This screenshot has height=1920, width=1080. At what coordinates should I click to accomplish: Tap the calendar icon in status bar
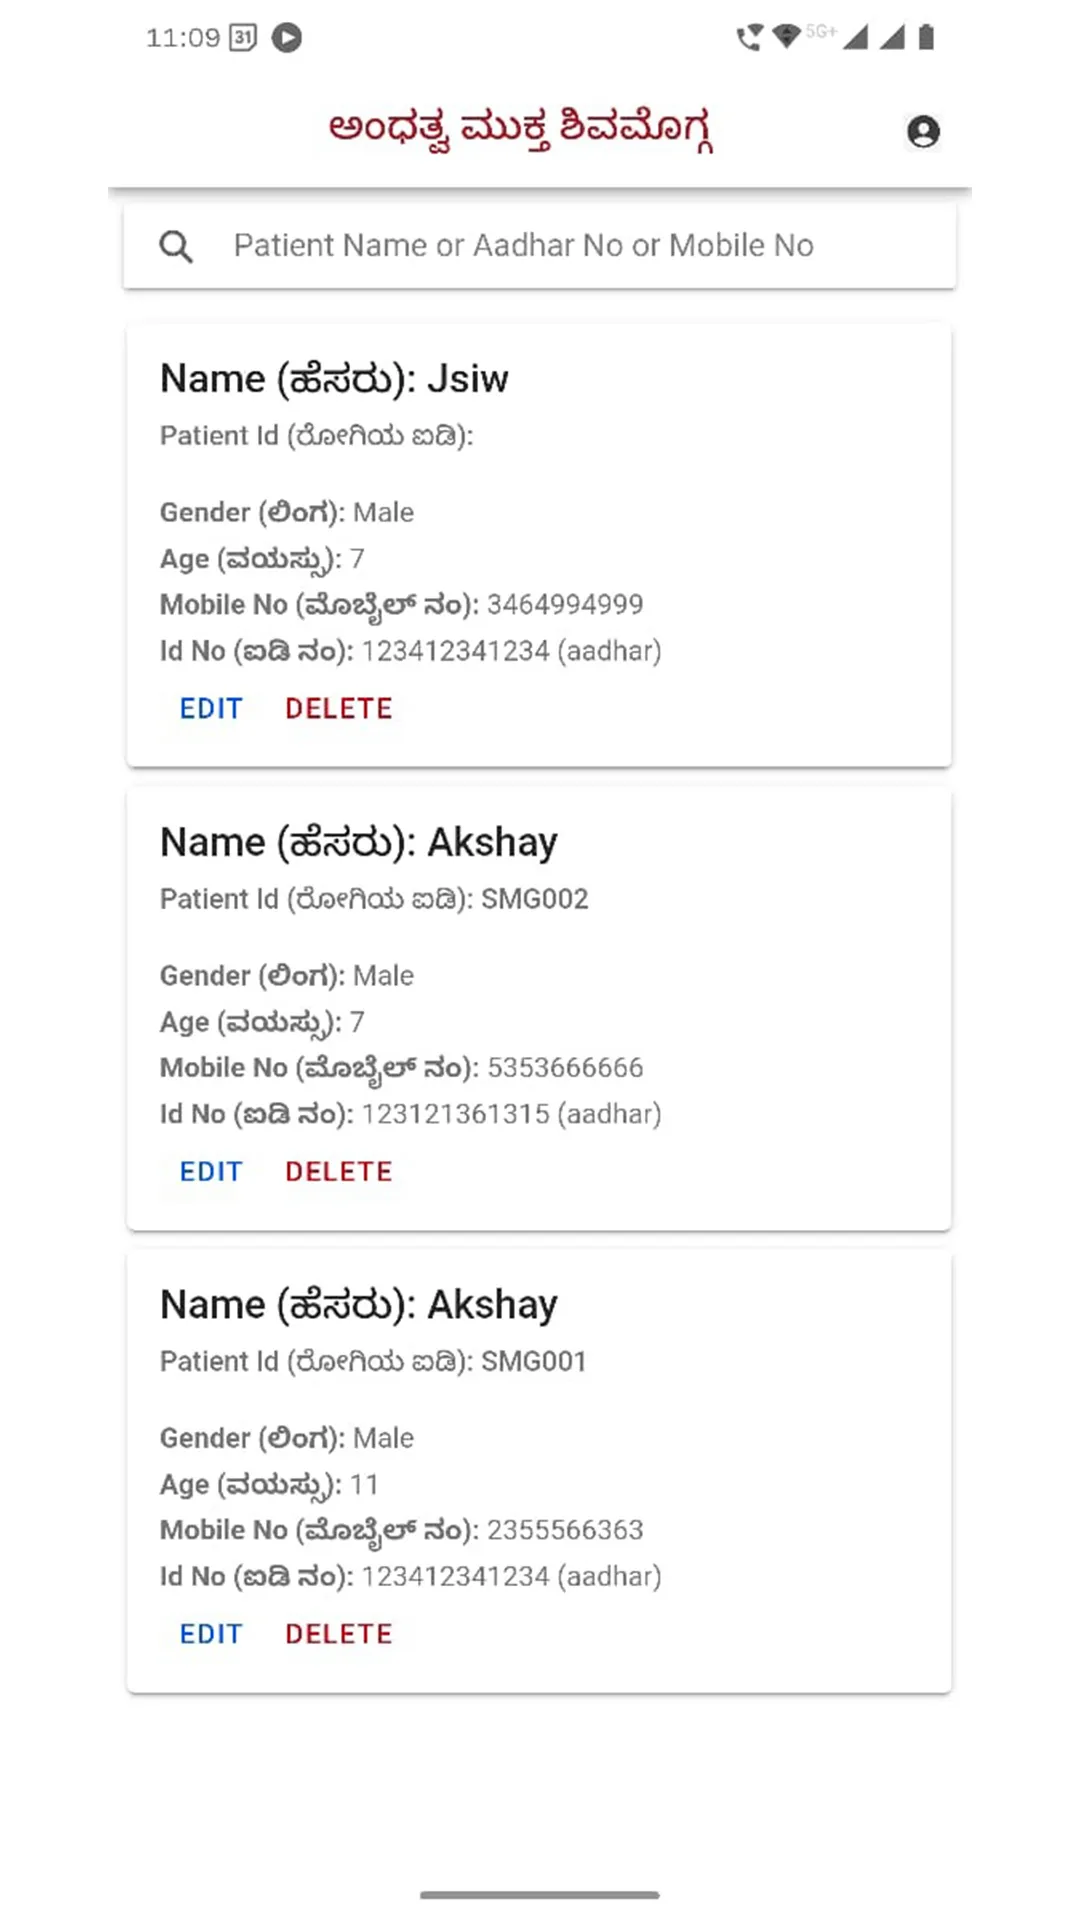243,38
